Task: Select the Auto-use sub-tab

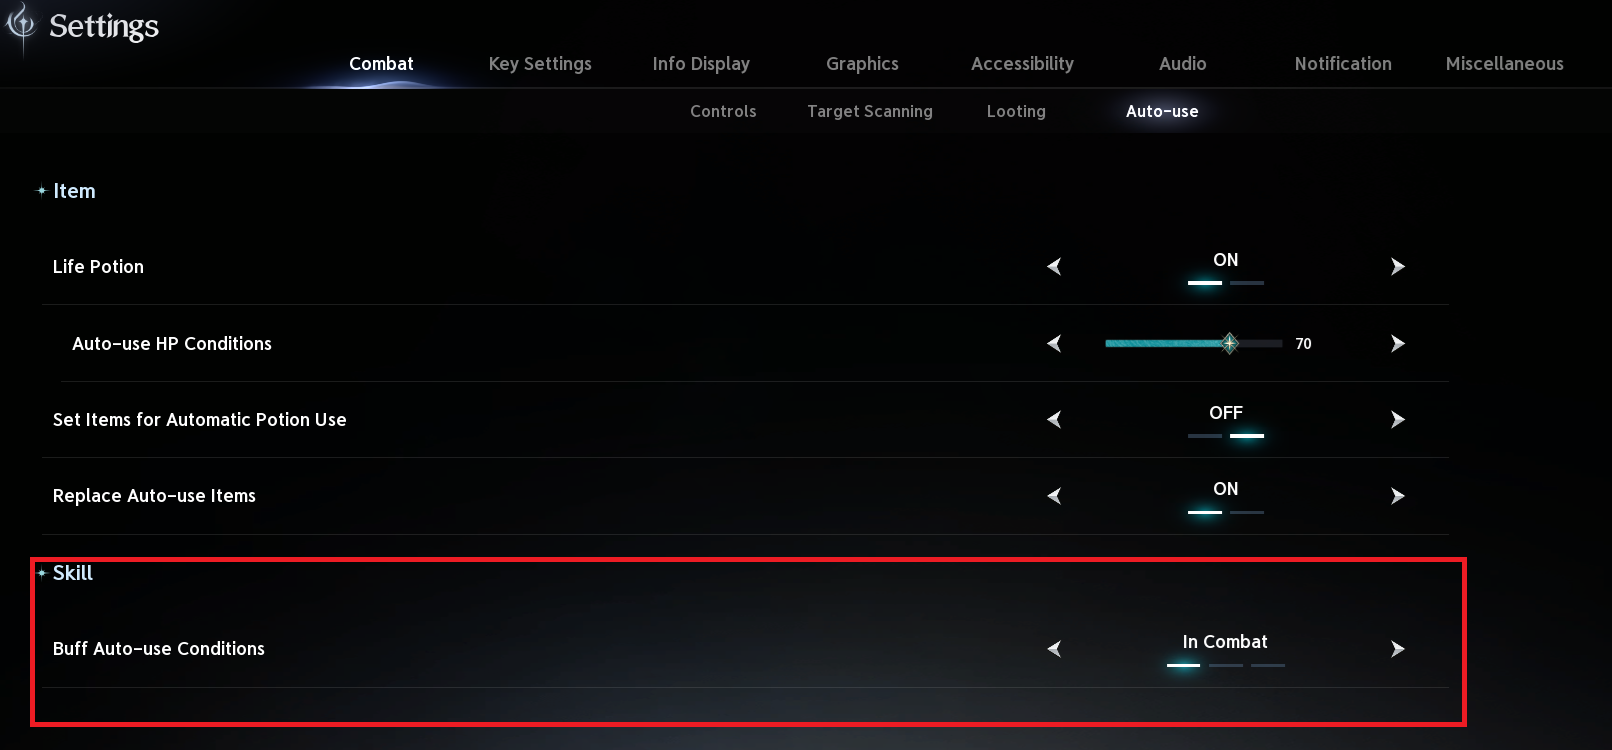Action: [x=1162, y=112]
